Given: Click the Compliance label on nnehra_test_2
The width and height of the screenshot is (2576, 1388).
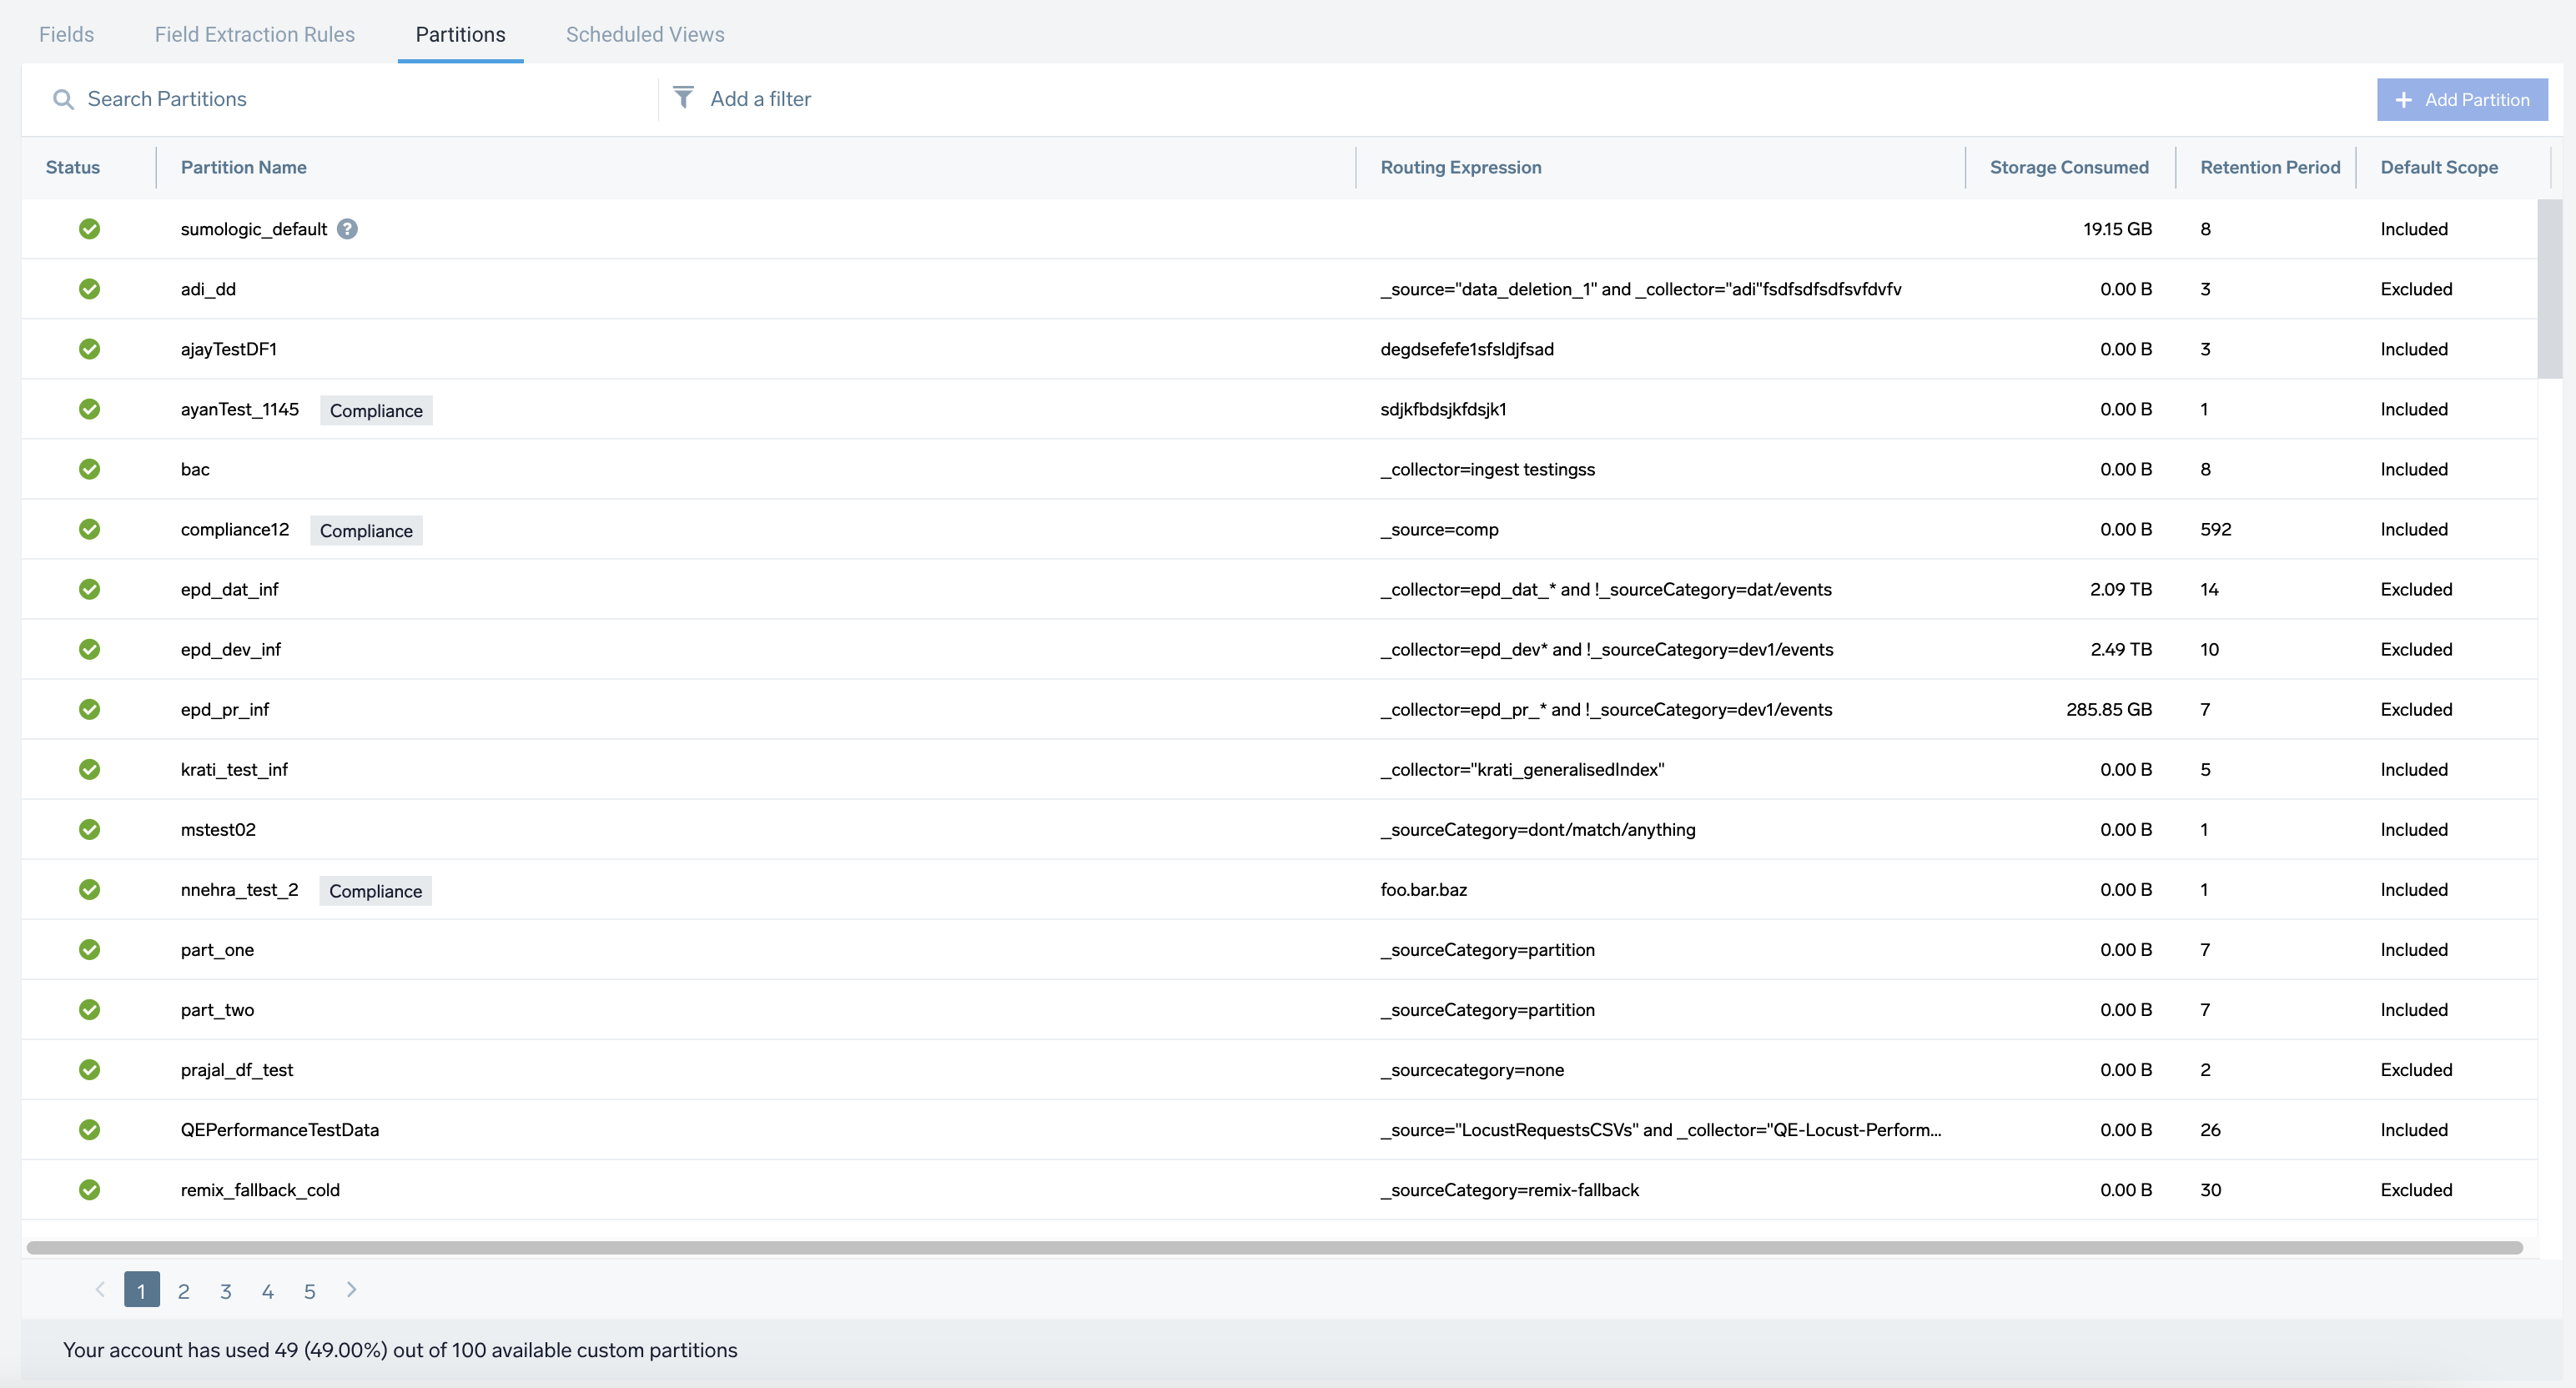Looking at the screenshot, I should coord(375,890).
